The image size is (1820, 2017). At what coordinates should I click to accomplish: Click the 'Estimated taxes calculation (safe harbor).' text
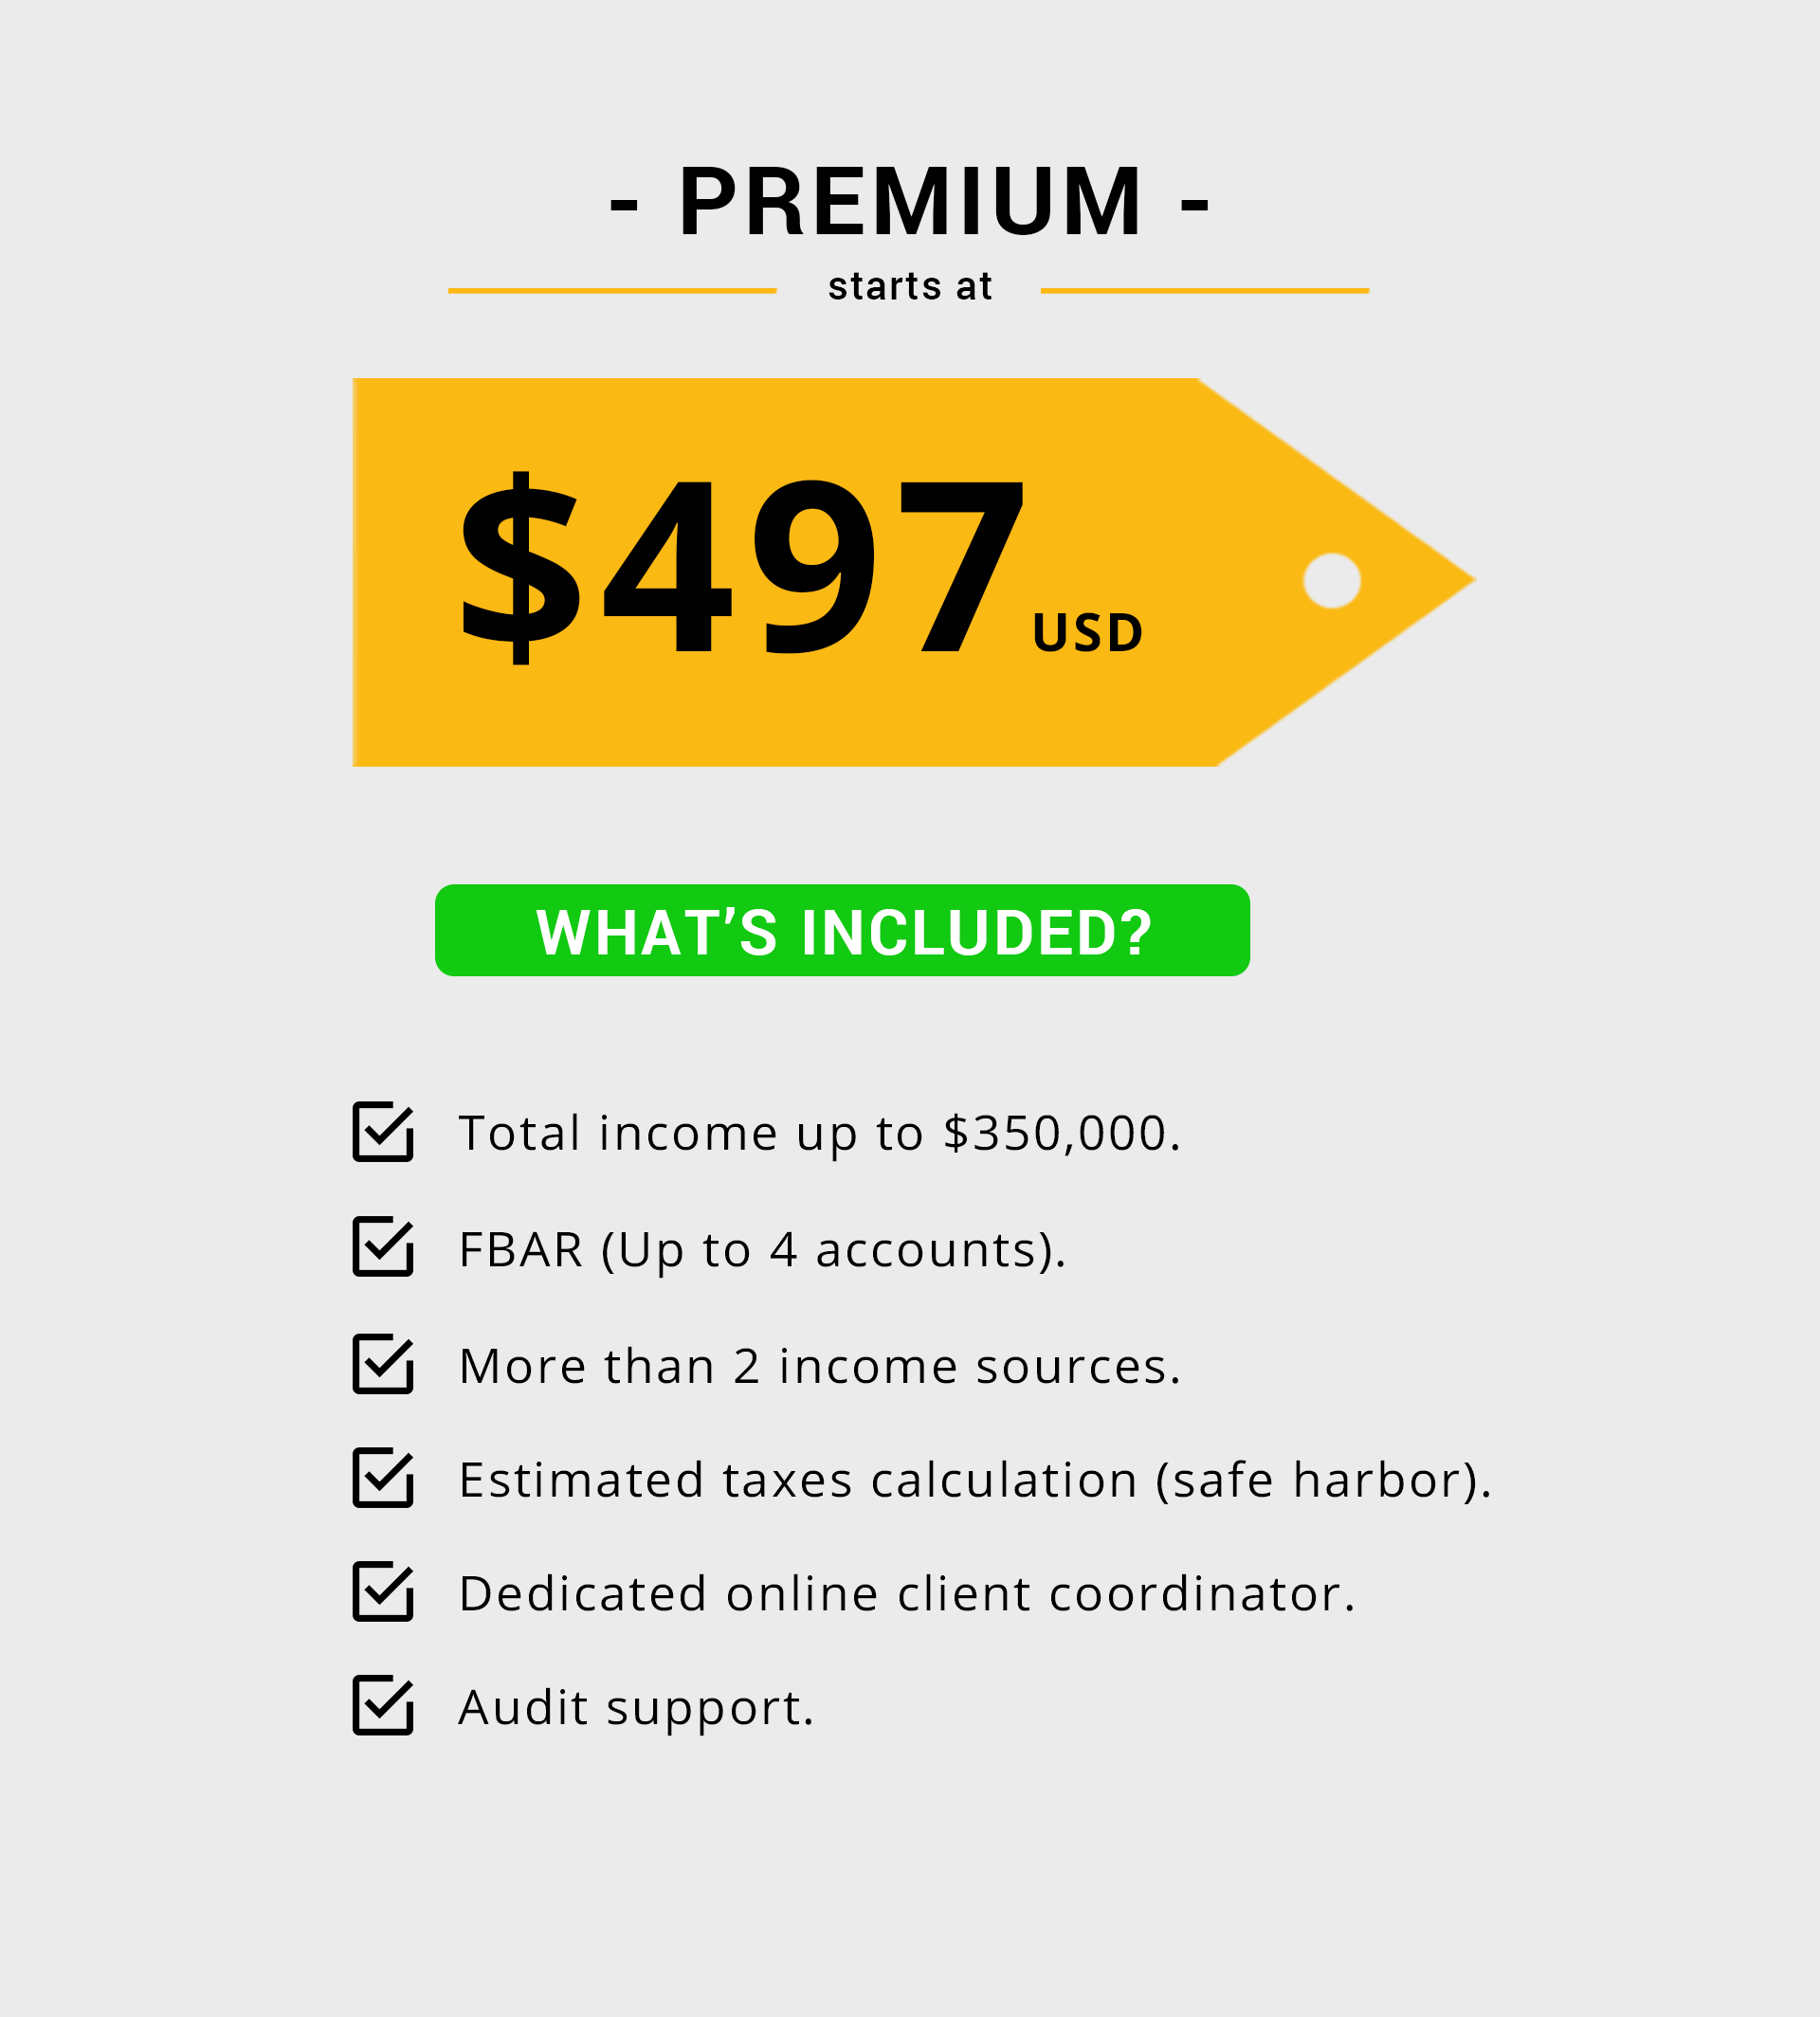(x=975, y=1480)
